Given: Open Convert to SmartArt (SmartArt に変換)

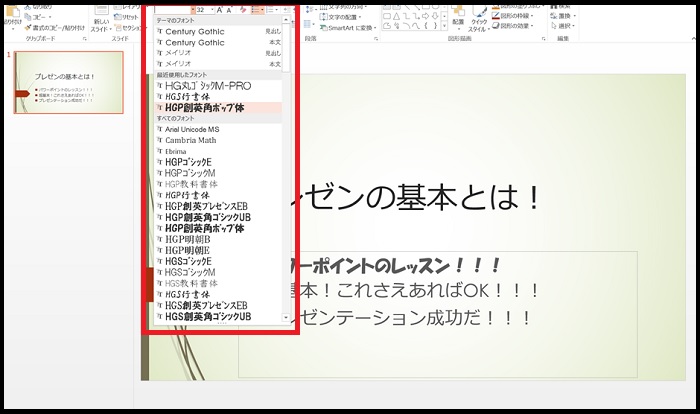Looking at the screenshot, I should click(x=348, y=28).
